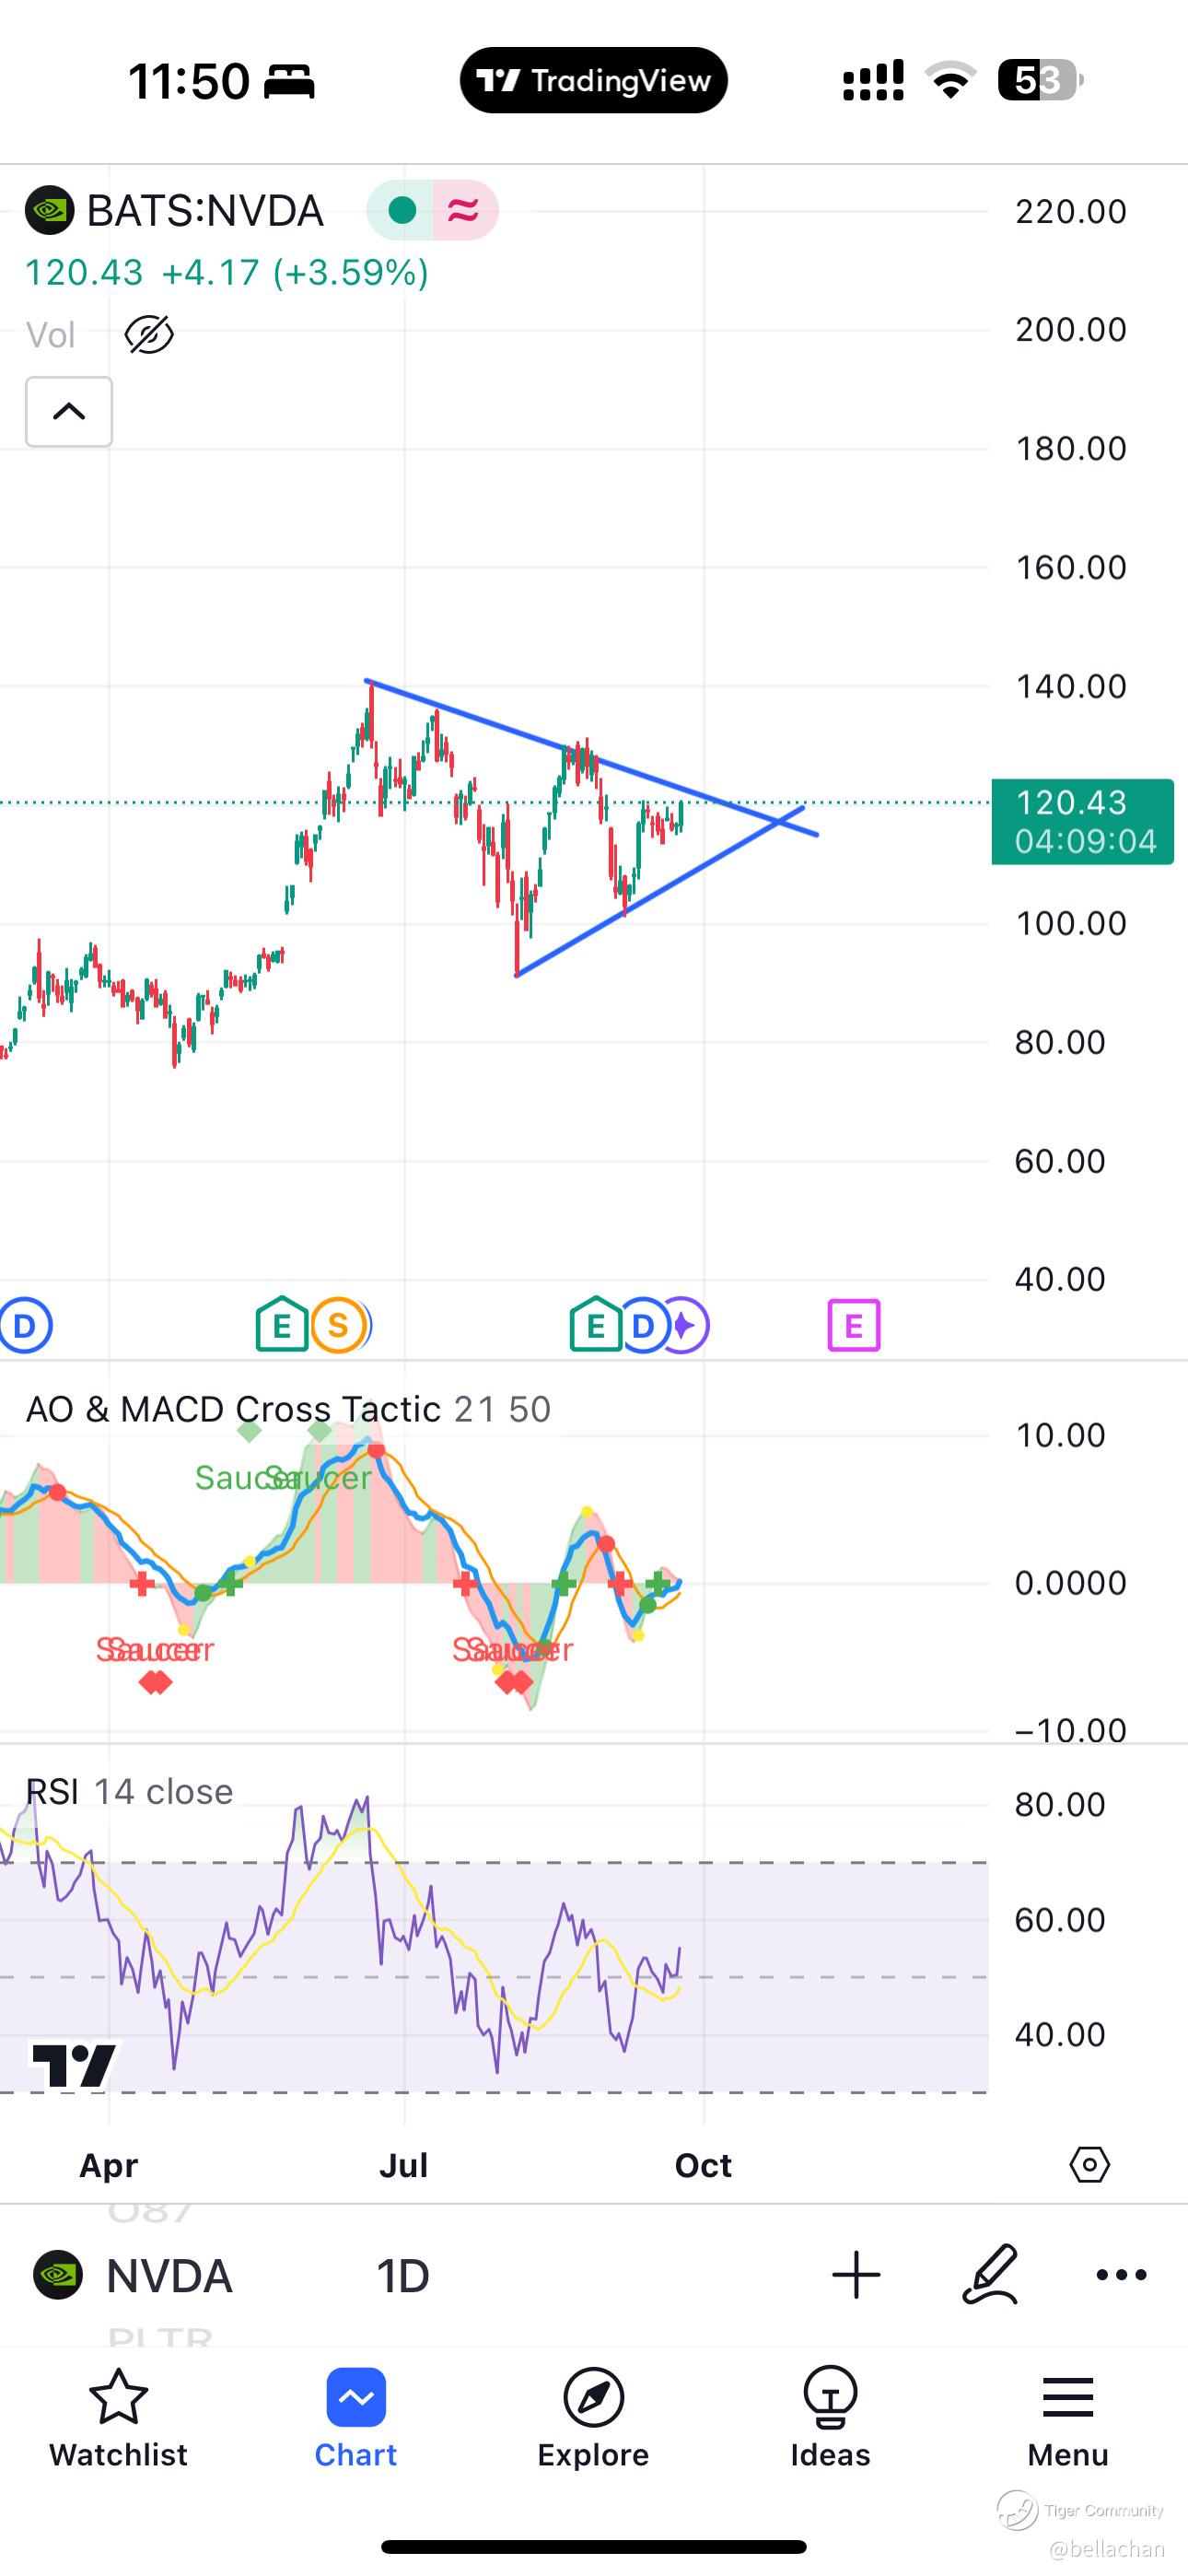Tap the 180.00 price axis label
The width and height of the screenshot is (1188, 2576).
pos(1071,448)
